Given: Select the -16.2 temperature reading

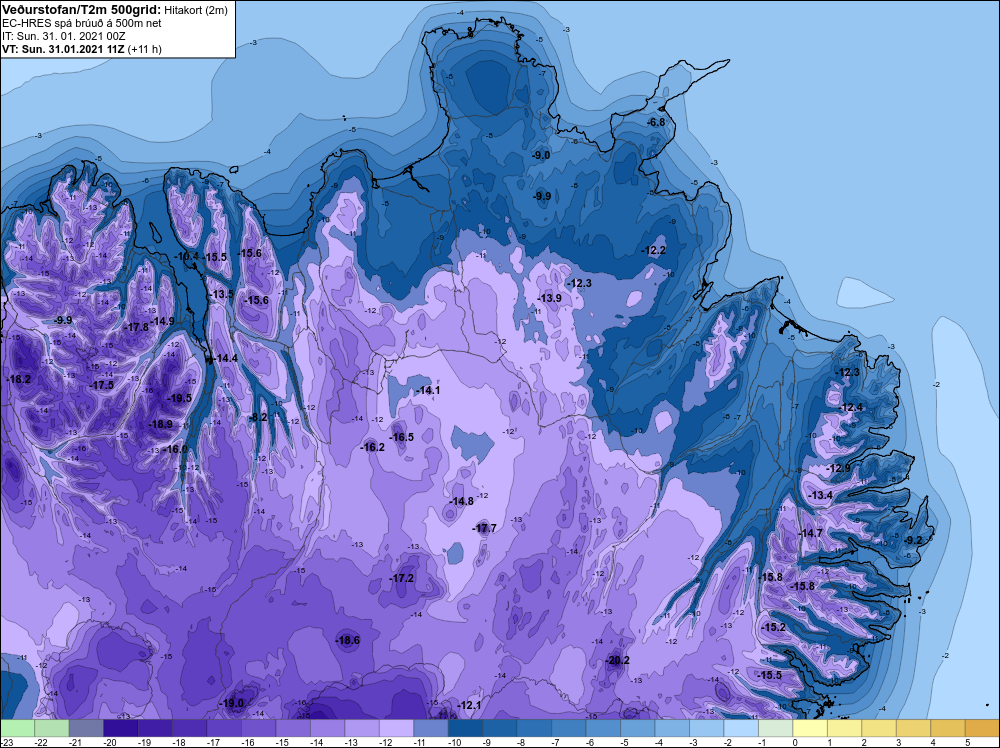Looking at the screenshot, I should pyautogui.click(x=373, y=447).
